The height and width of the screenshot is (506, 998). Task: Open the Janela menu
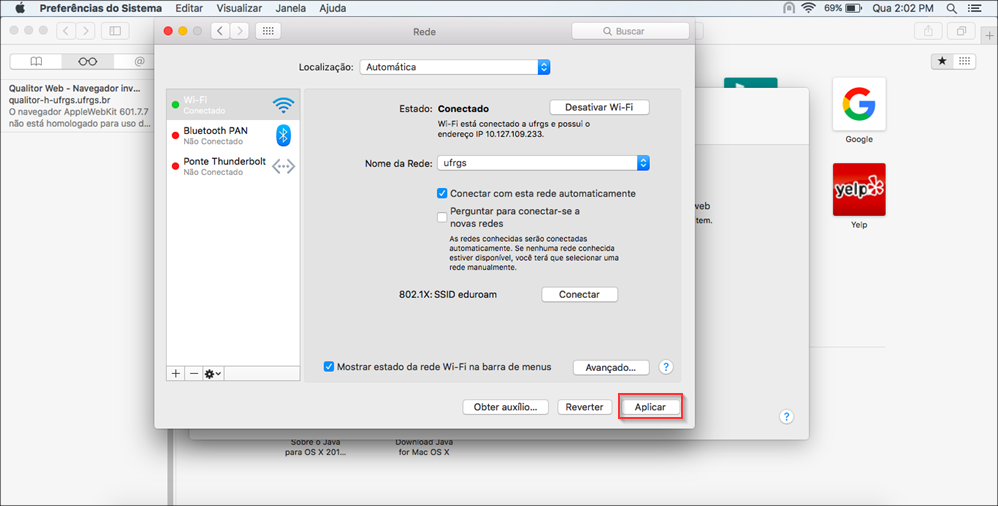(291, 8)
